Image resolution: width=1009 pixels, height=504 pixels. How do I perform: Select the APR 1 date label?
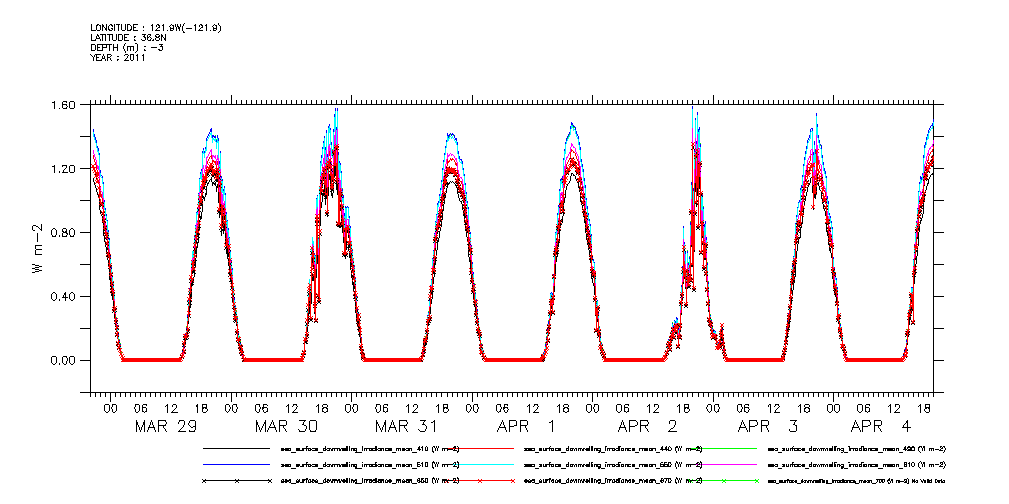coord(528,426)
